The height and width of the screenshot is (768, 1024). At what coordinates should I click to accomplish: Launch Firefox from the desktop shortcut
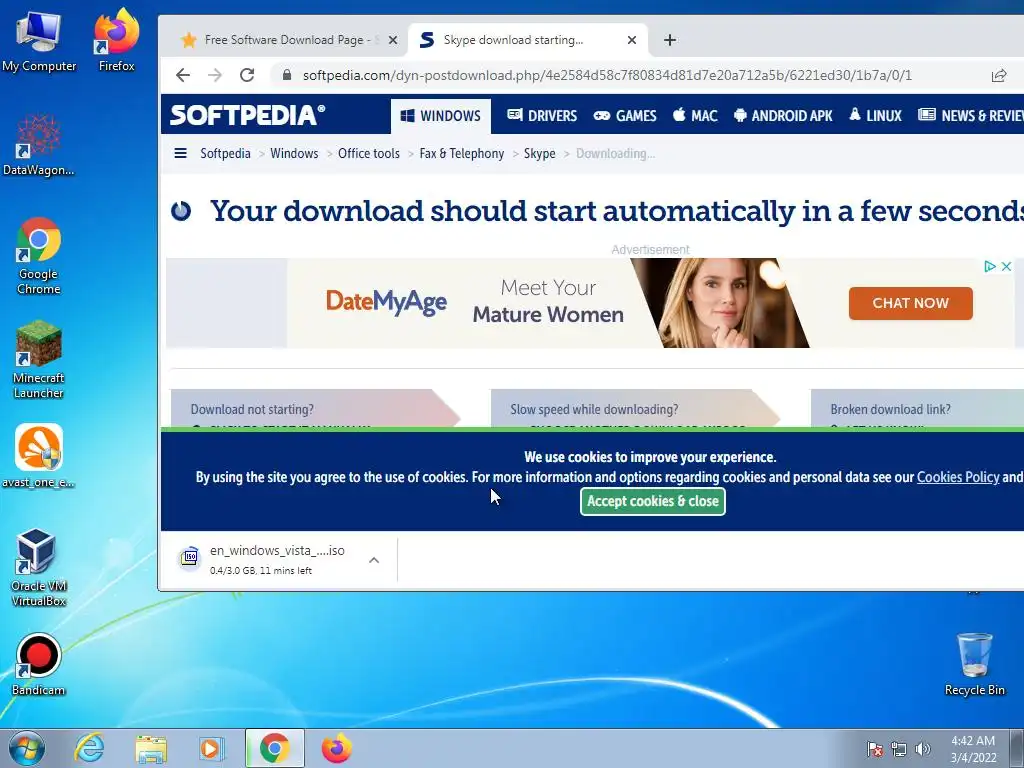click(116, 42)
